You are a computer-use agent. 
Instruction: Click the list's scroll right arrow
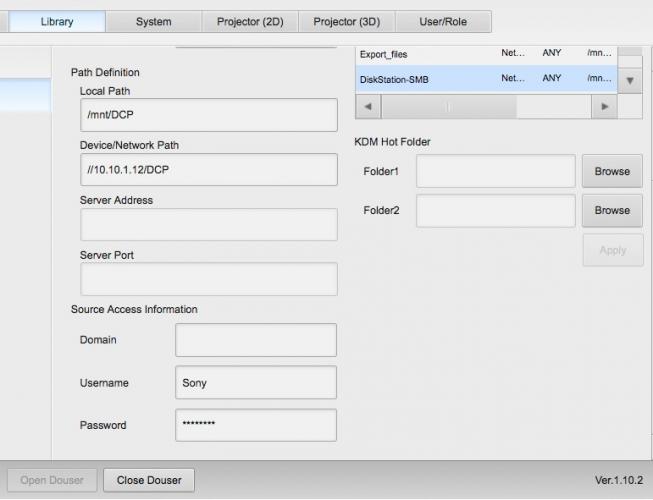[603, 106]
